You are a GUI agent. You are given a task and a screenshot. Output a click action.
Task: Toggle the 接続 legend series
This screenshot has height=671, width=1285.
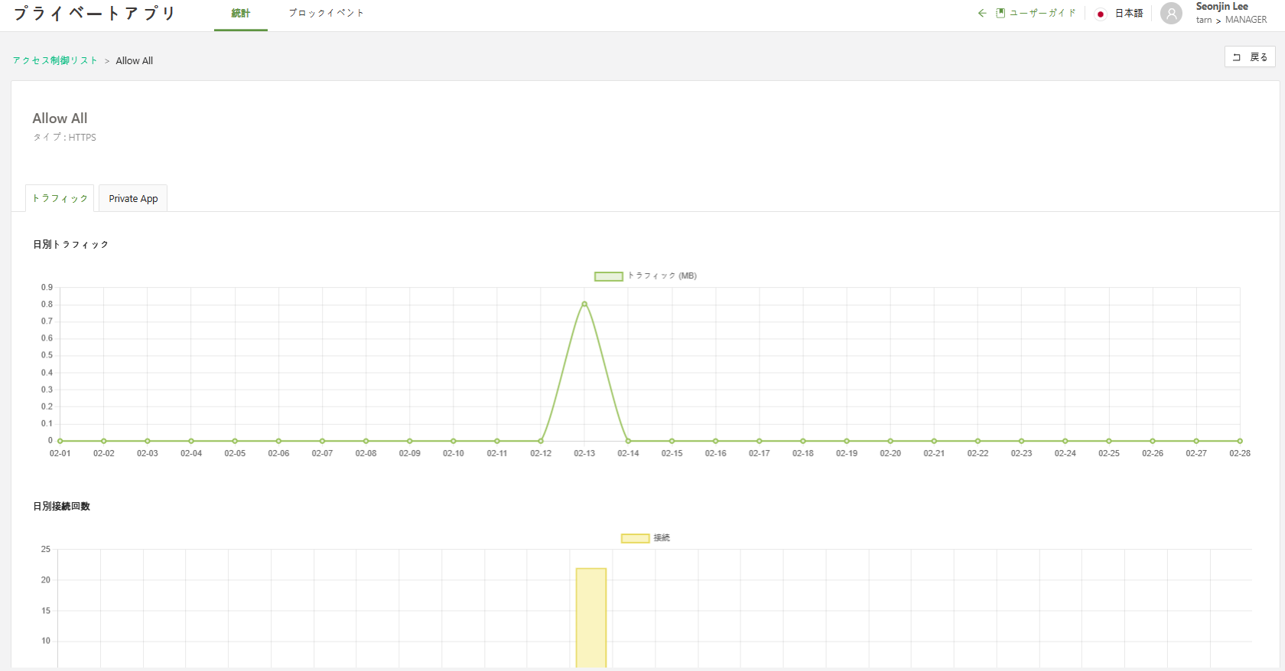[x=635, y=538]
